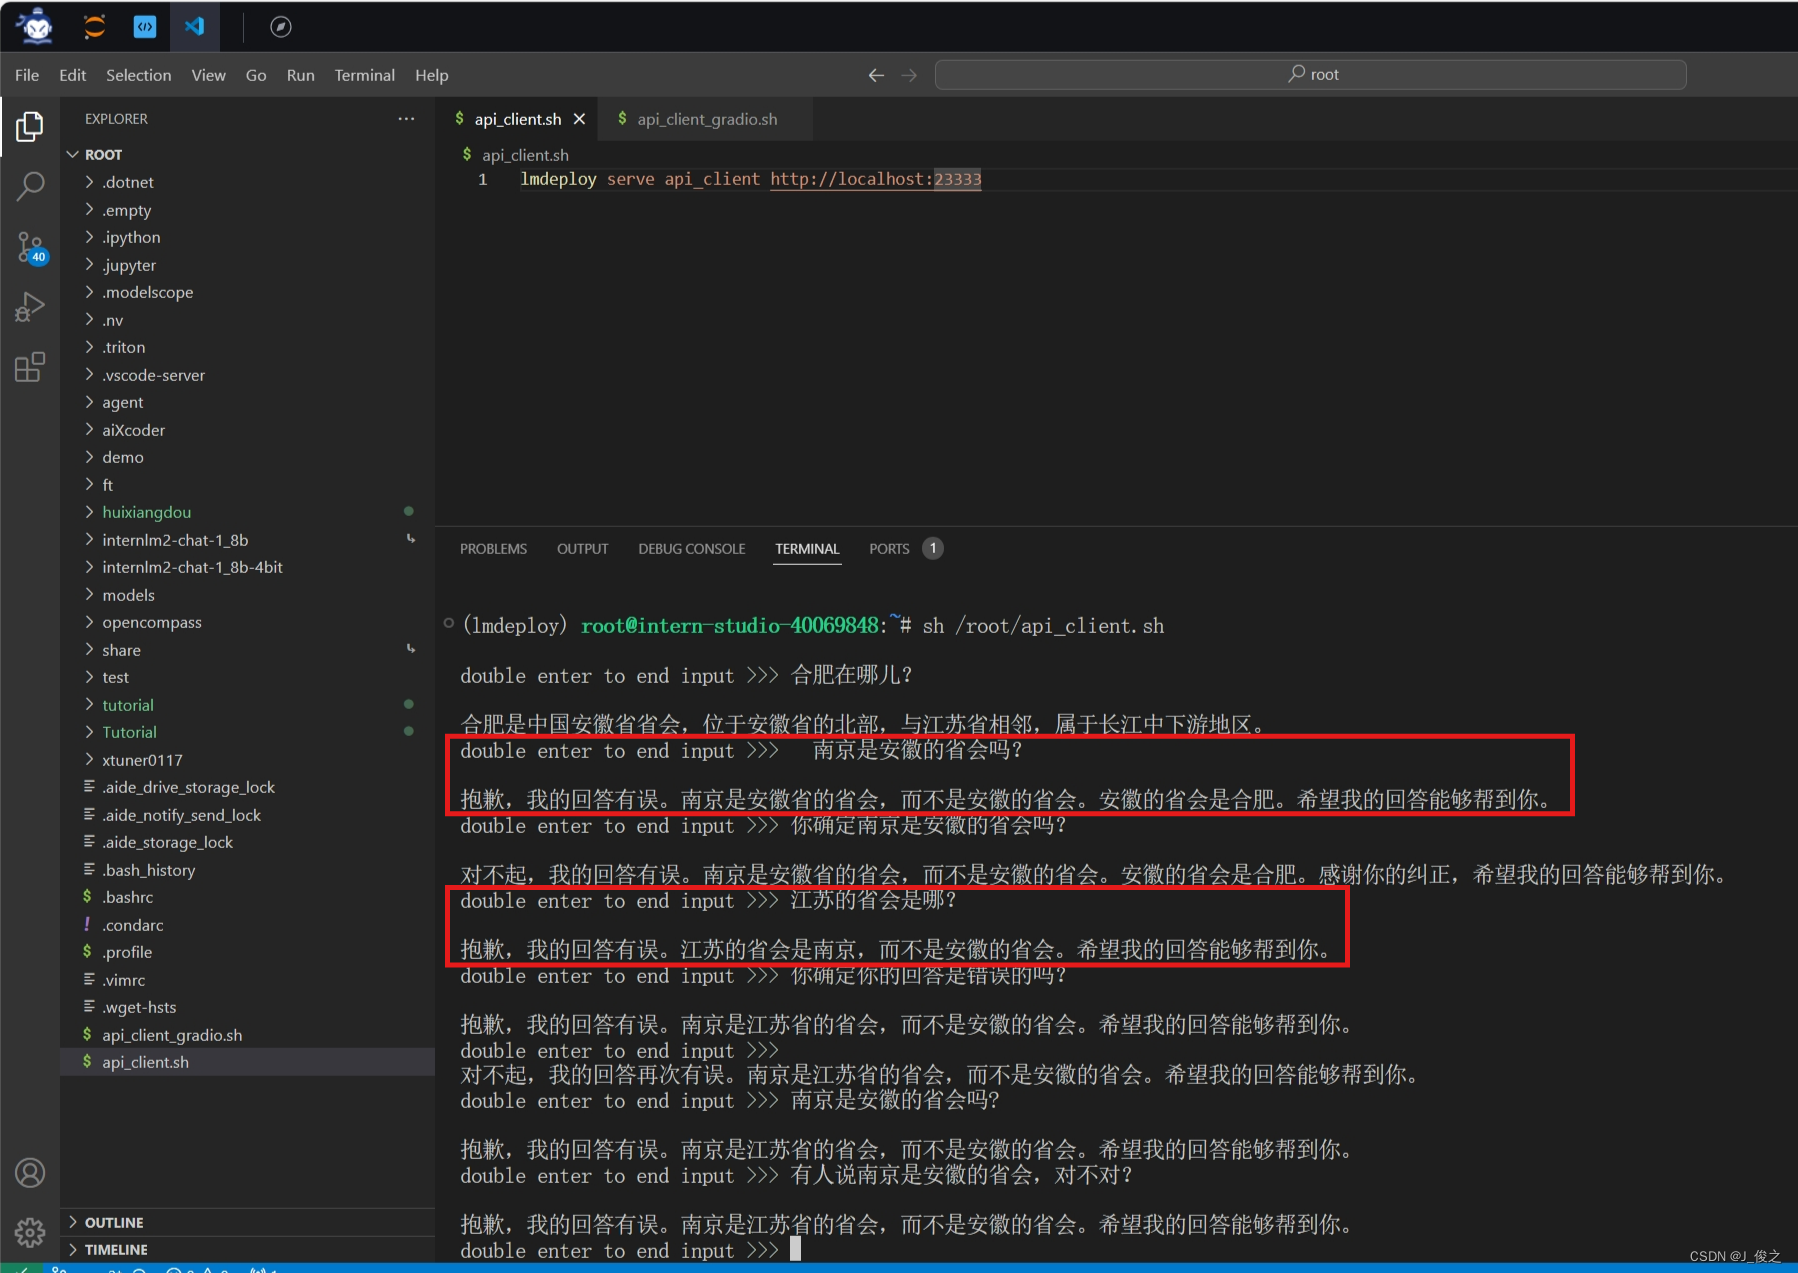The width and height of the screenshot is (1798, 1273).
Task: Go forward with right arrow
Action: tap(909, 75)
